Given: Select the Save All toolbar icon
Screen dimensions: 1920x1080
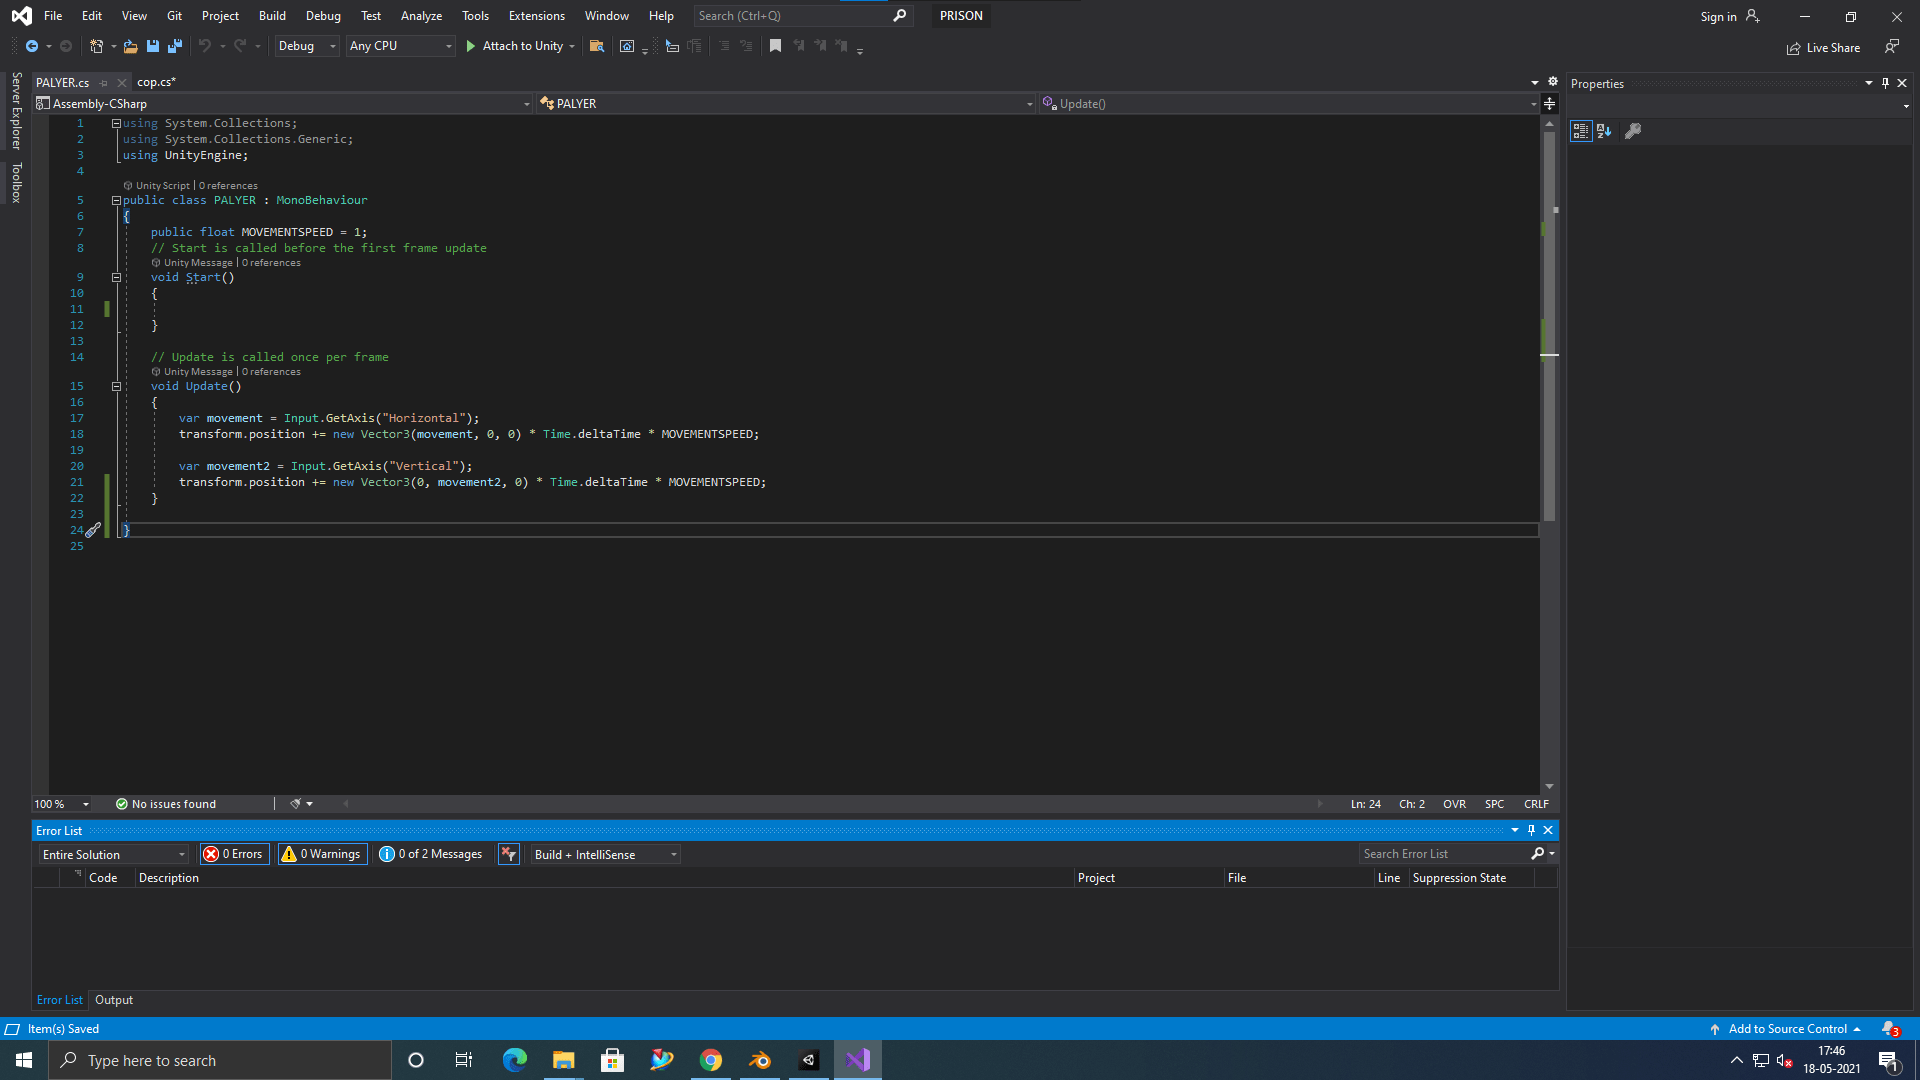Looking at the screenshot, I should coord(175,46).
